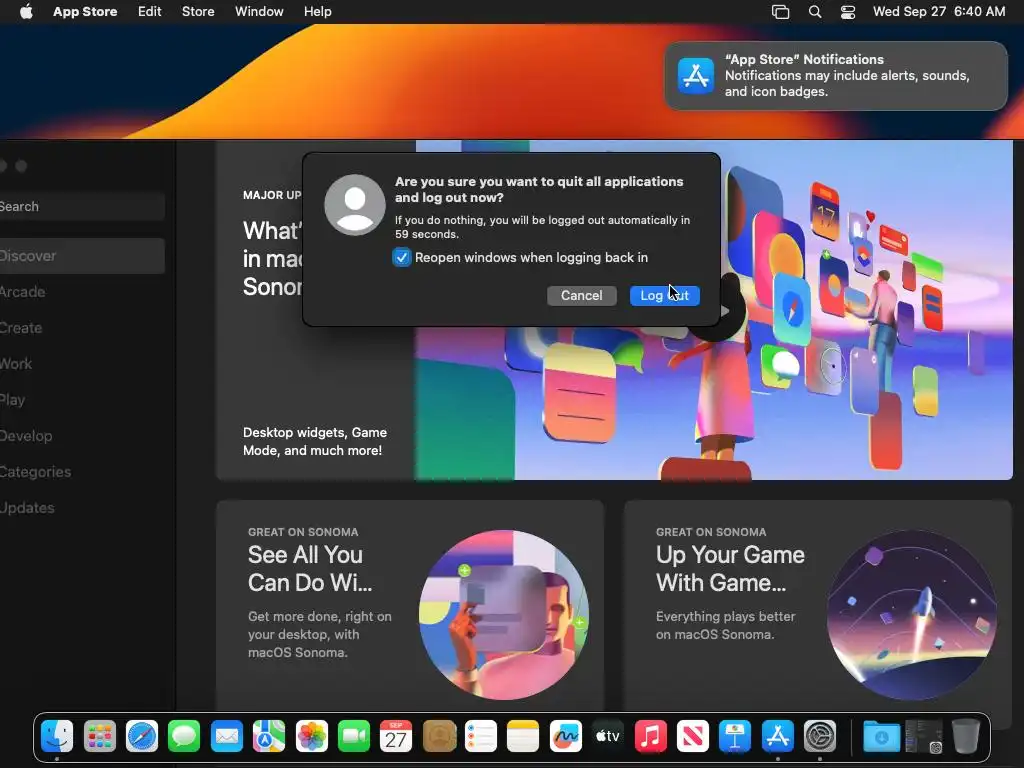Select Work in App Store sidebar
This screenshot has width=1024, height=768.
click(x=80, y=364)
